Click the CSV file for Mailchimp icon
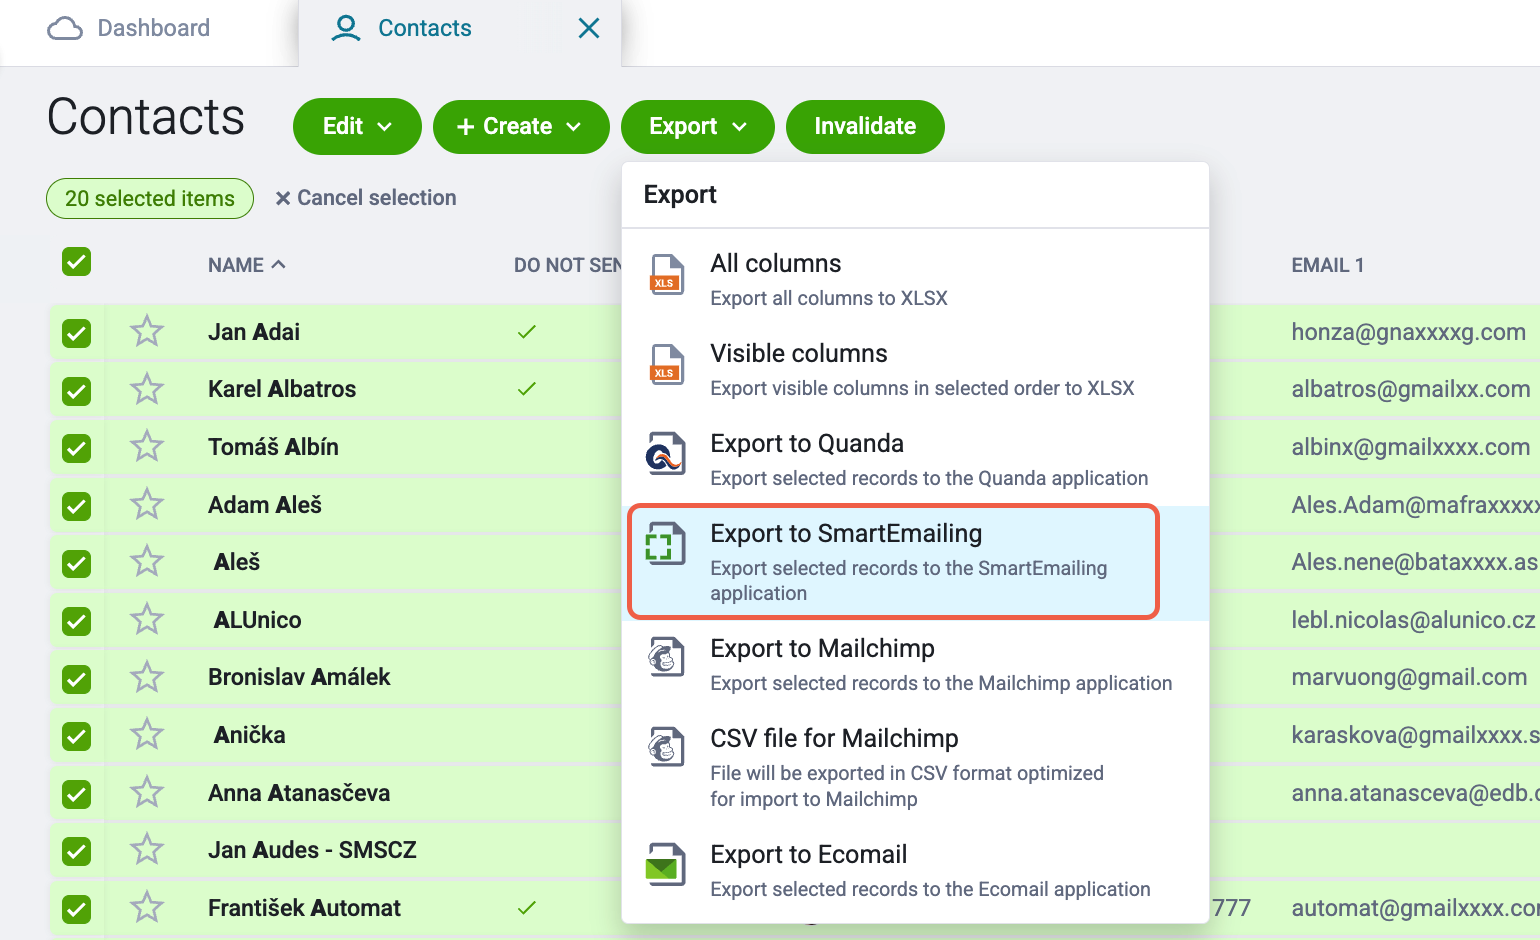Viewport: 1540px width, 940px height. tap(666, 749)
